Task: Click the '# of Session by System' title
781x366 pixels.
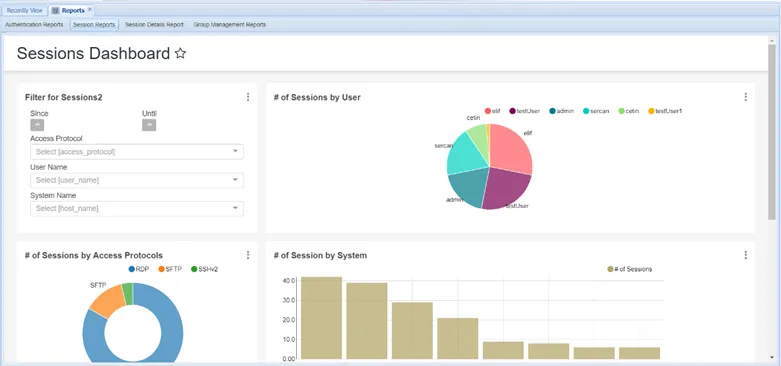Action: pyautogui.click(x=320, y=255)
